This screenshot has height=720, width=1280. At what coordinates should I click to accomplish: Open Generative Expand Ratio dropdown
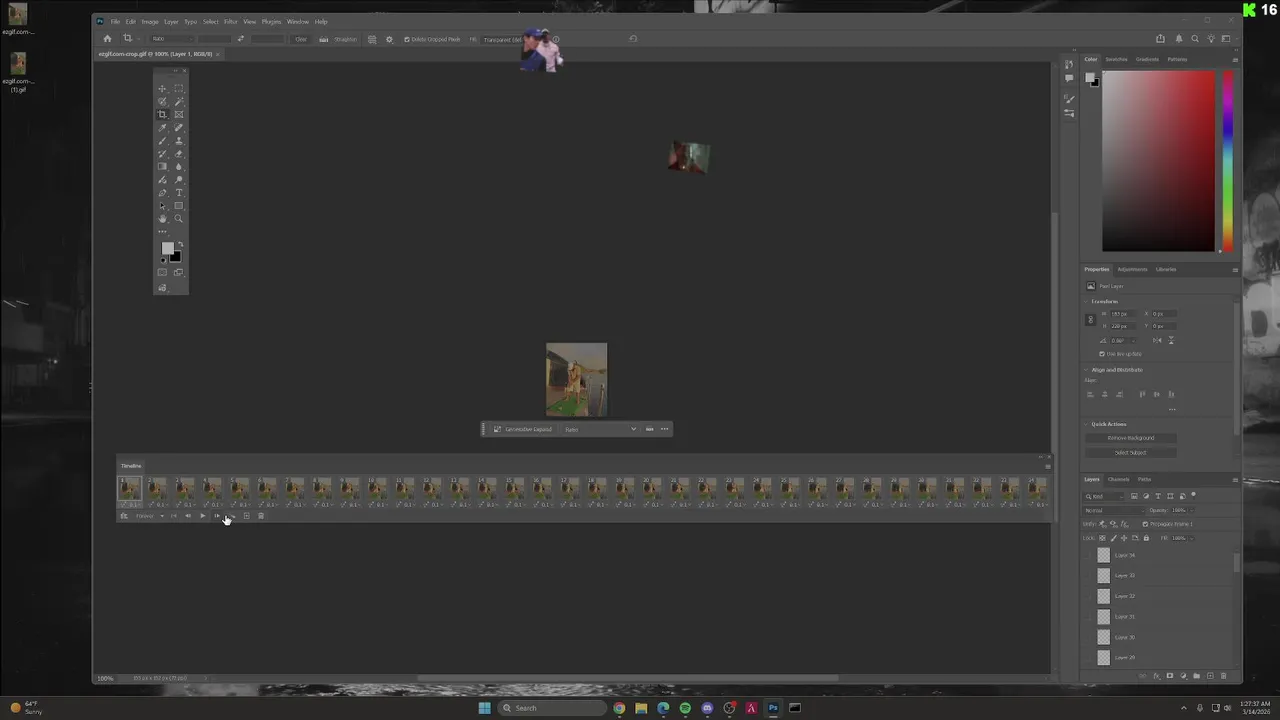coord(600,429)
